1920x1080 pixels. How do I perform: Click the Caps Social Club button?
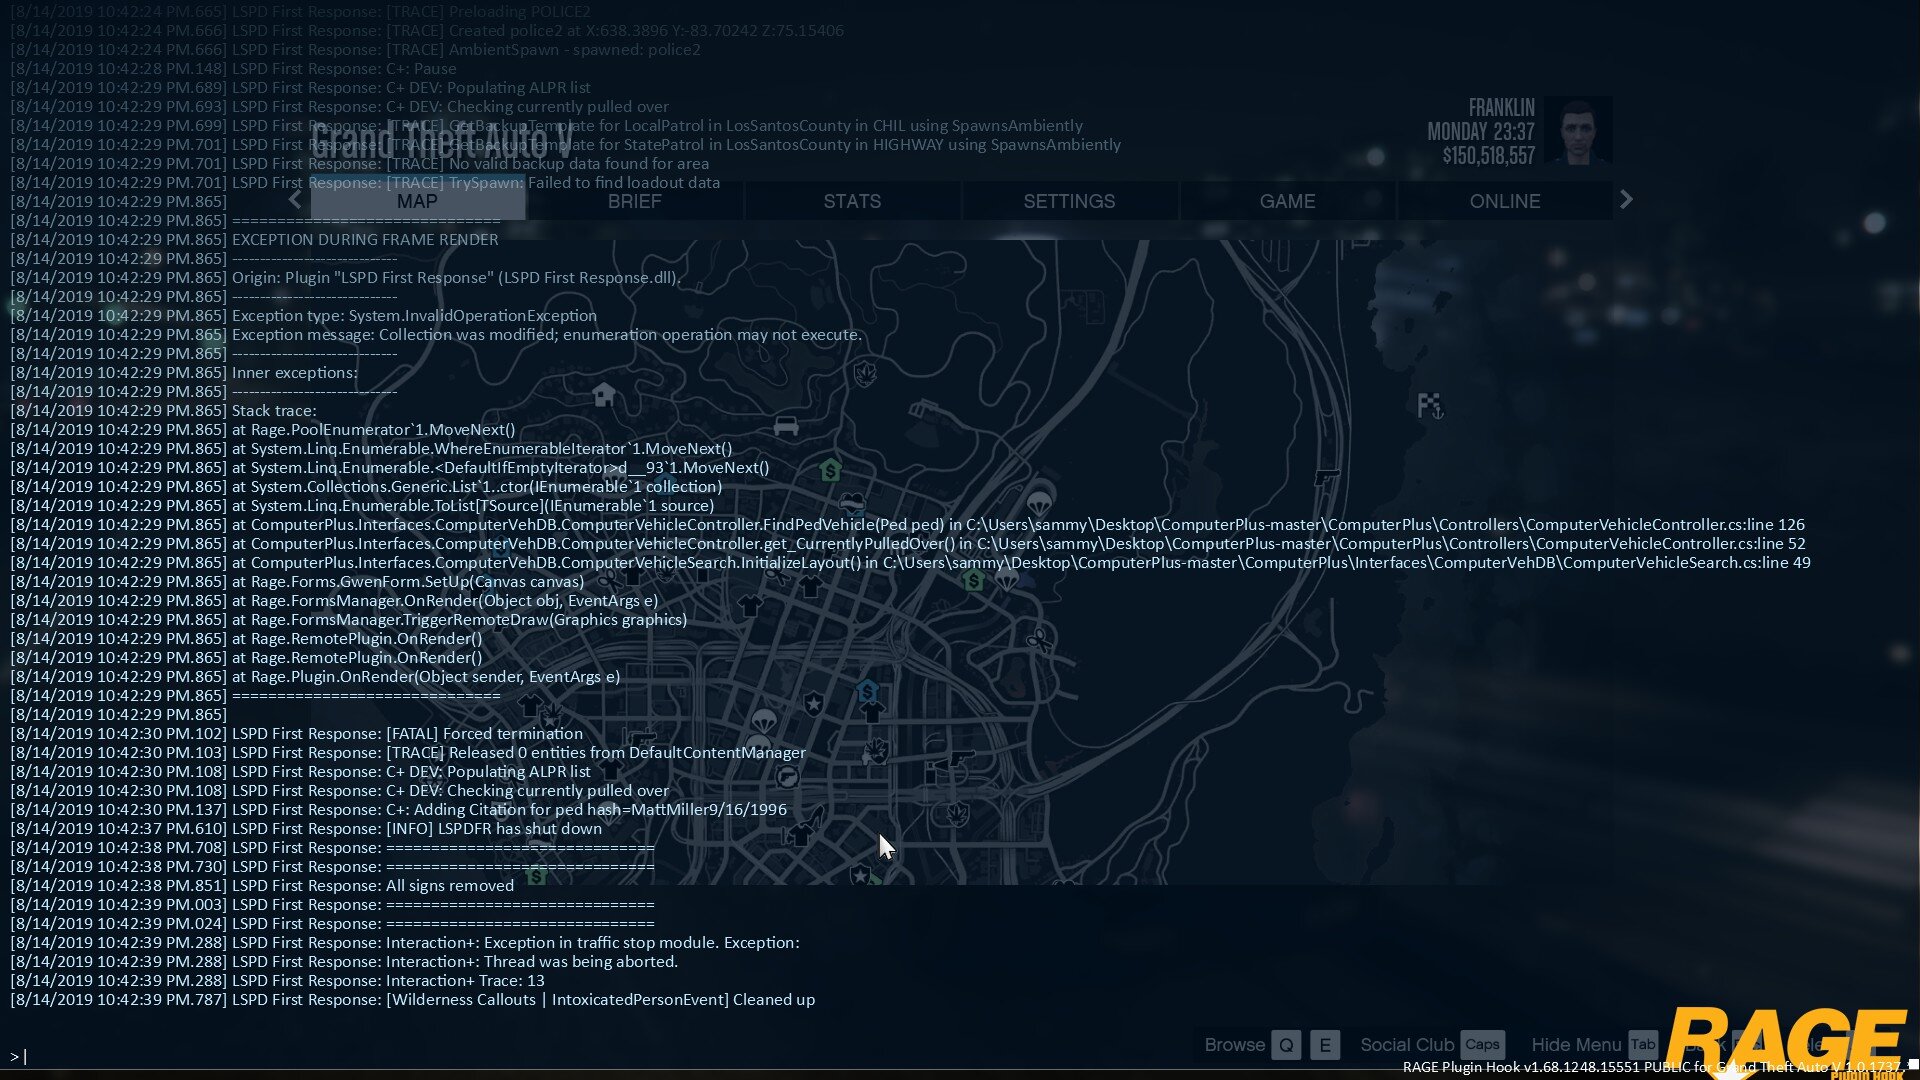tap(1481, 1045)
